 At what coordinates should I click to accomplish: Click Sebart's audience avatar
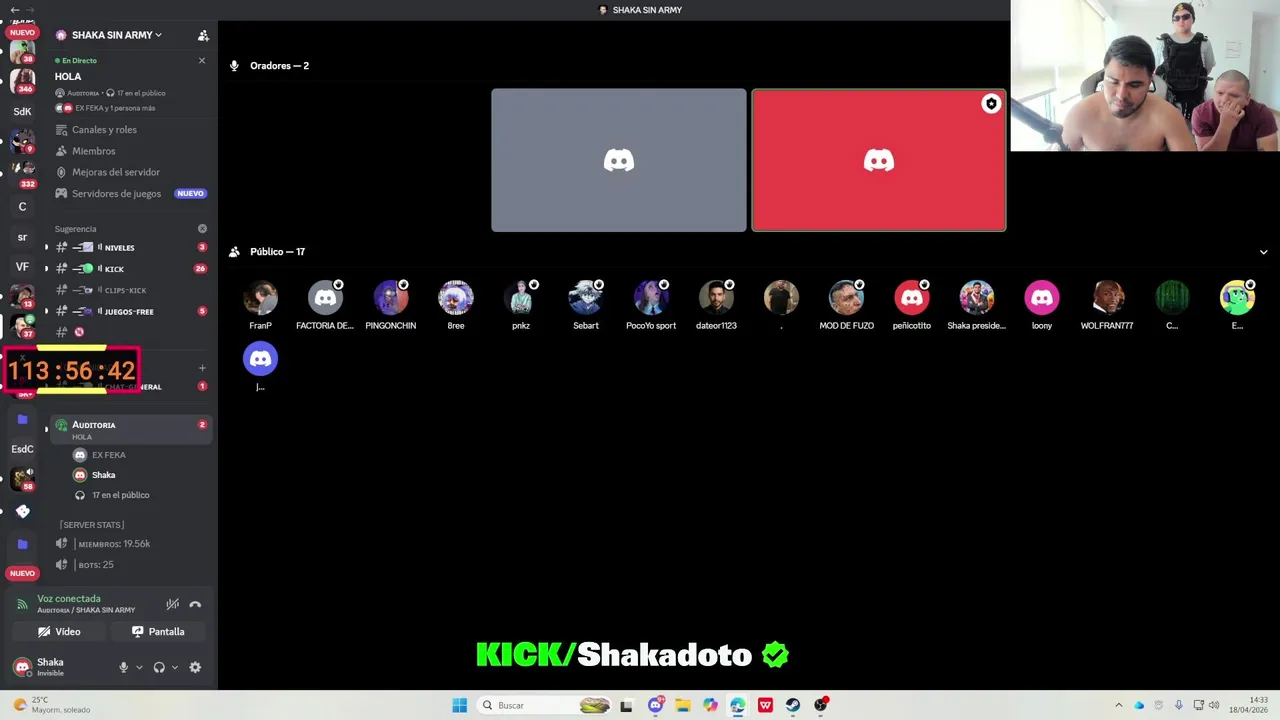pyautogui.click(x=586, y=298)
